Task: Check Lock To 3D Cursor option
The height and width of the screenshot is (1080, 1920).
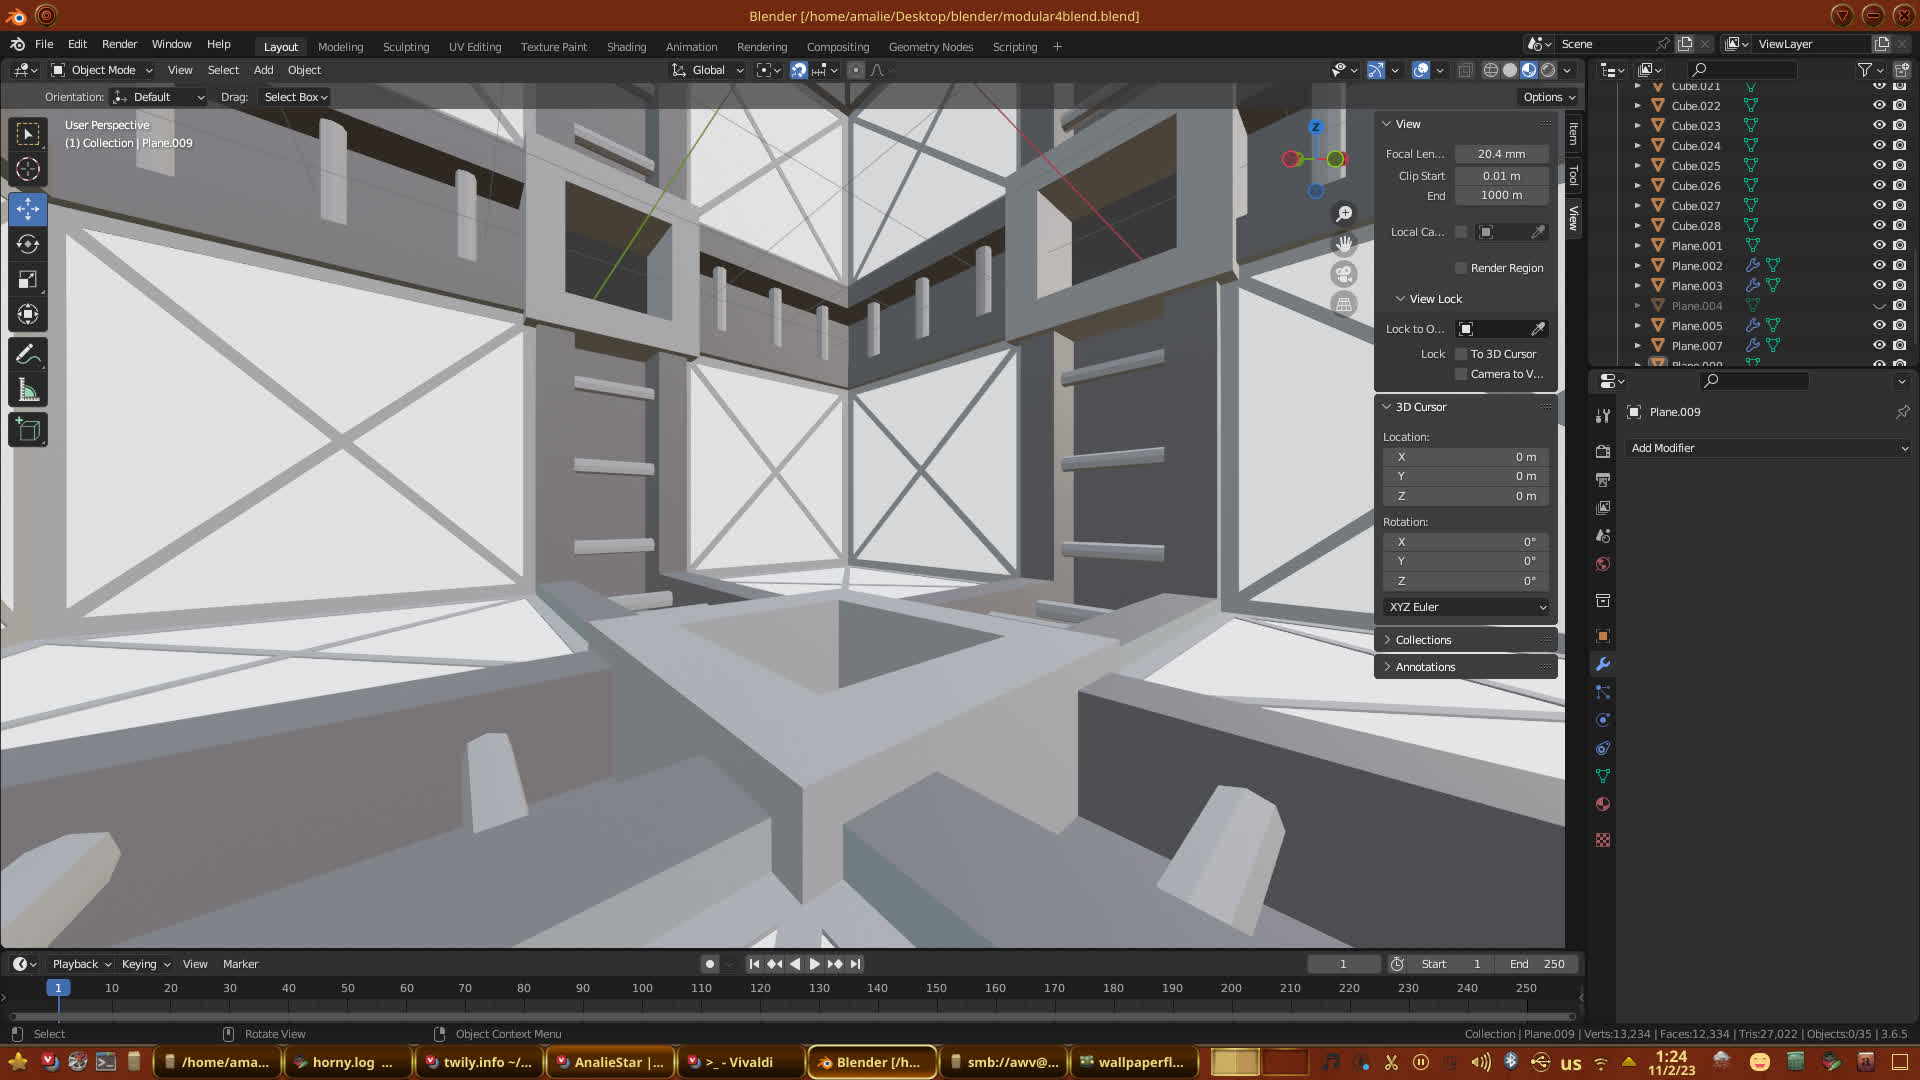Action: click(x=1461, y=354)
